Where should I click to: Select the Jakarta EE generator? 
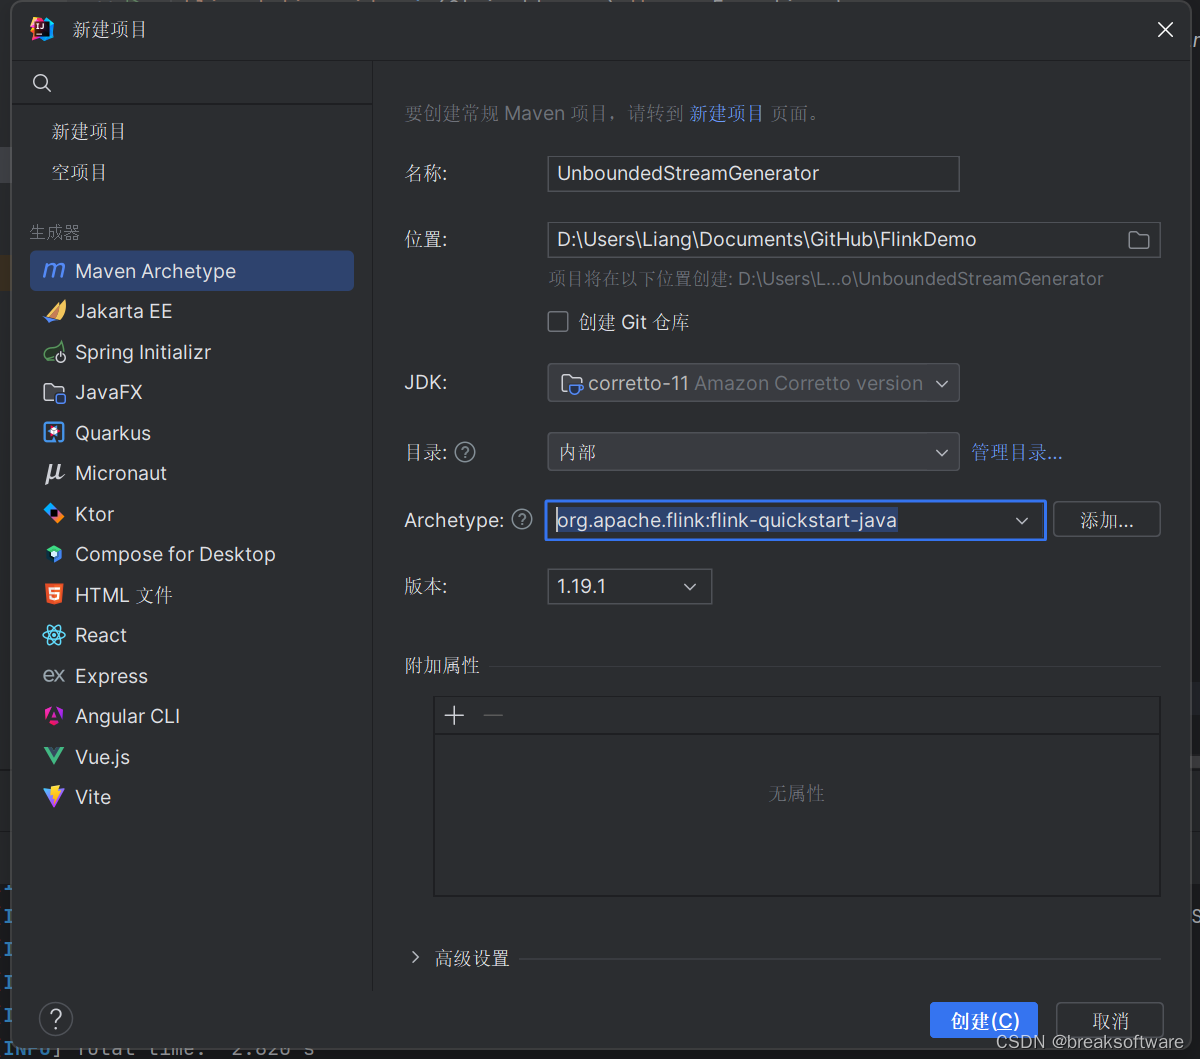192,311
